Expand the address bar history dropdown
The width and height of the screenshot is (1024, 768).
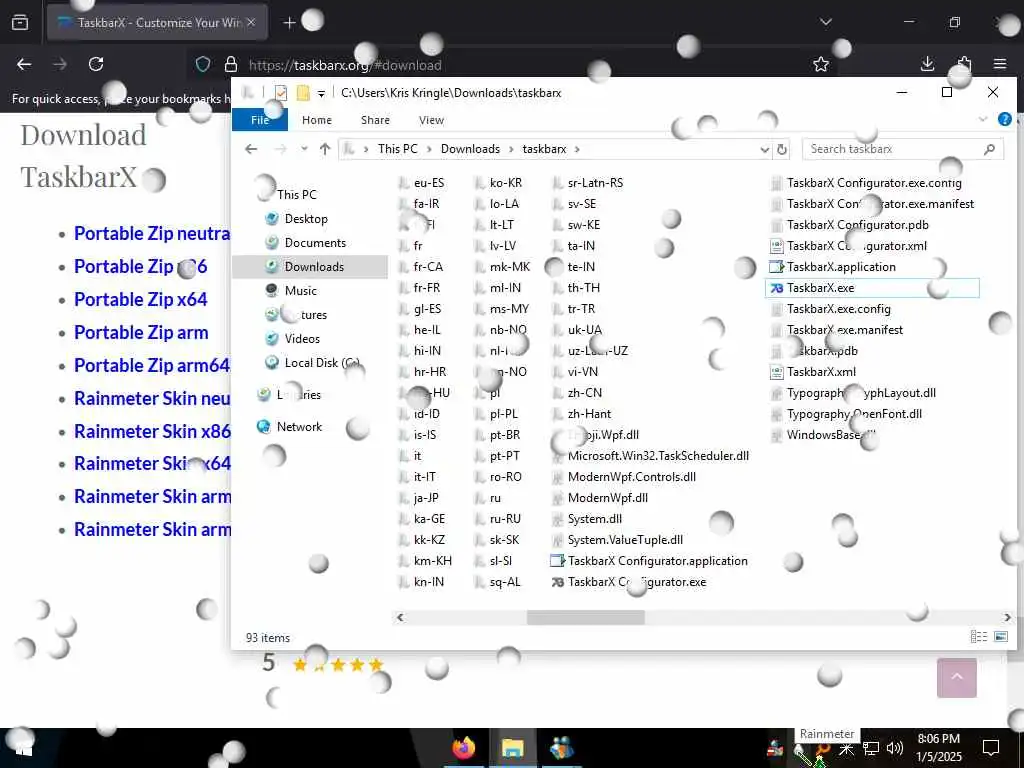[x=764, y=150]
